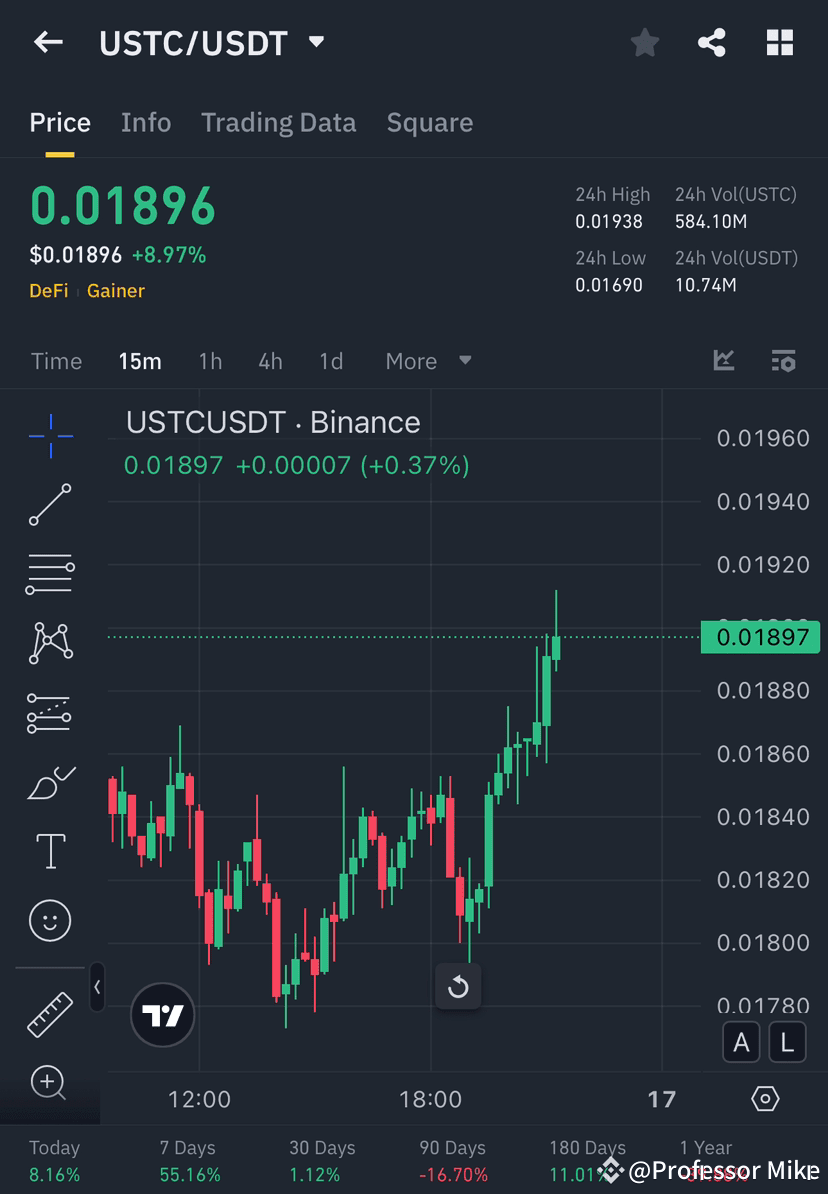Collapse the drawing toolbar with the chevron
This screenshot has height=1194, width=828.
97,988
